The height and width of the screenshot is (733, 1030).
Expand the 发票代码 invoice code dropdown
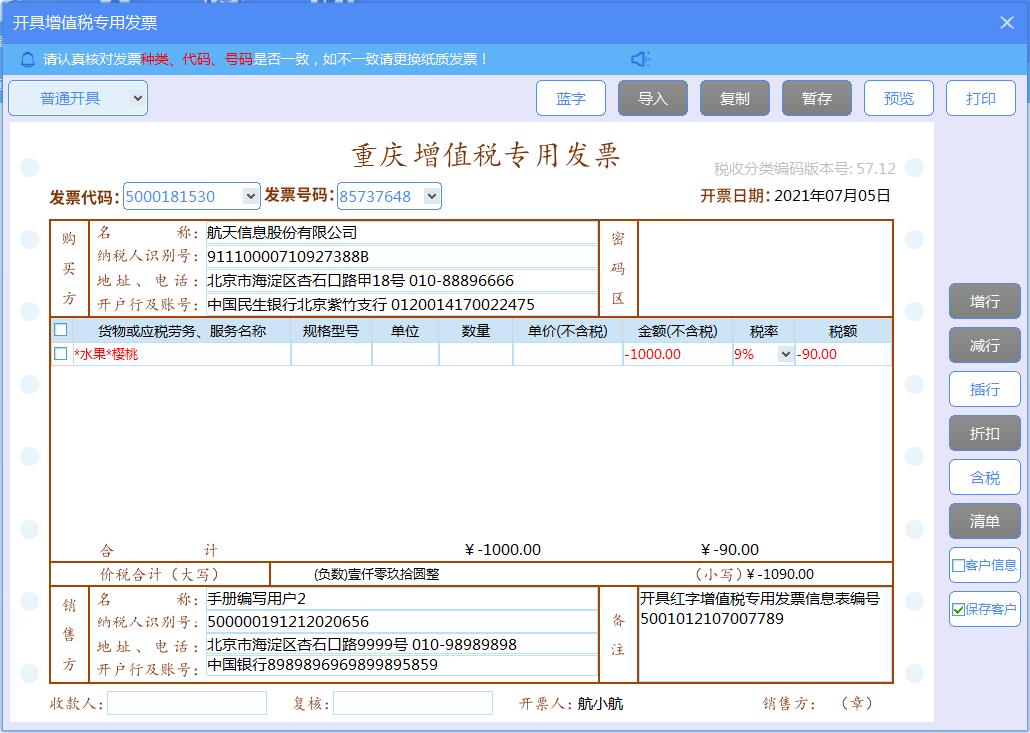[x=252, y=196]
